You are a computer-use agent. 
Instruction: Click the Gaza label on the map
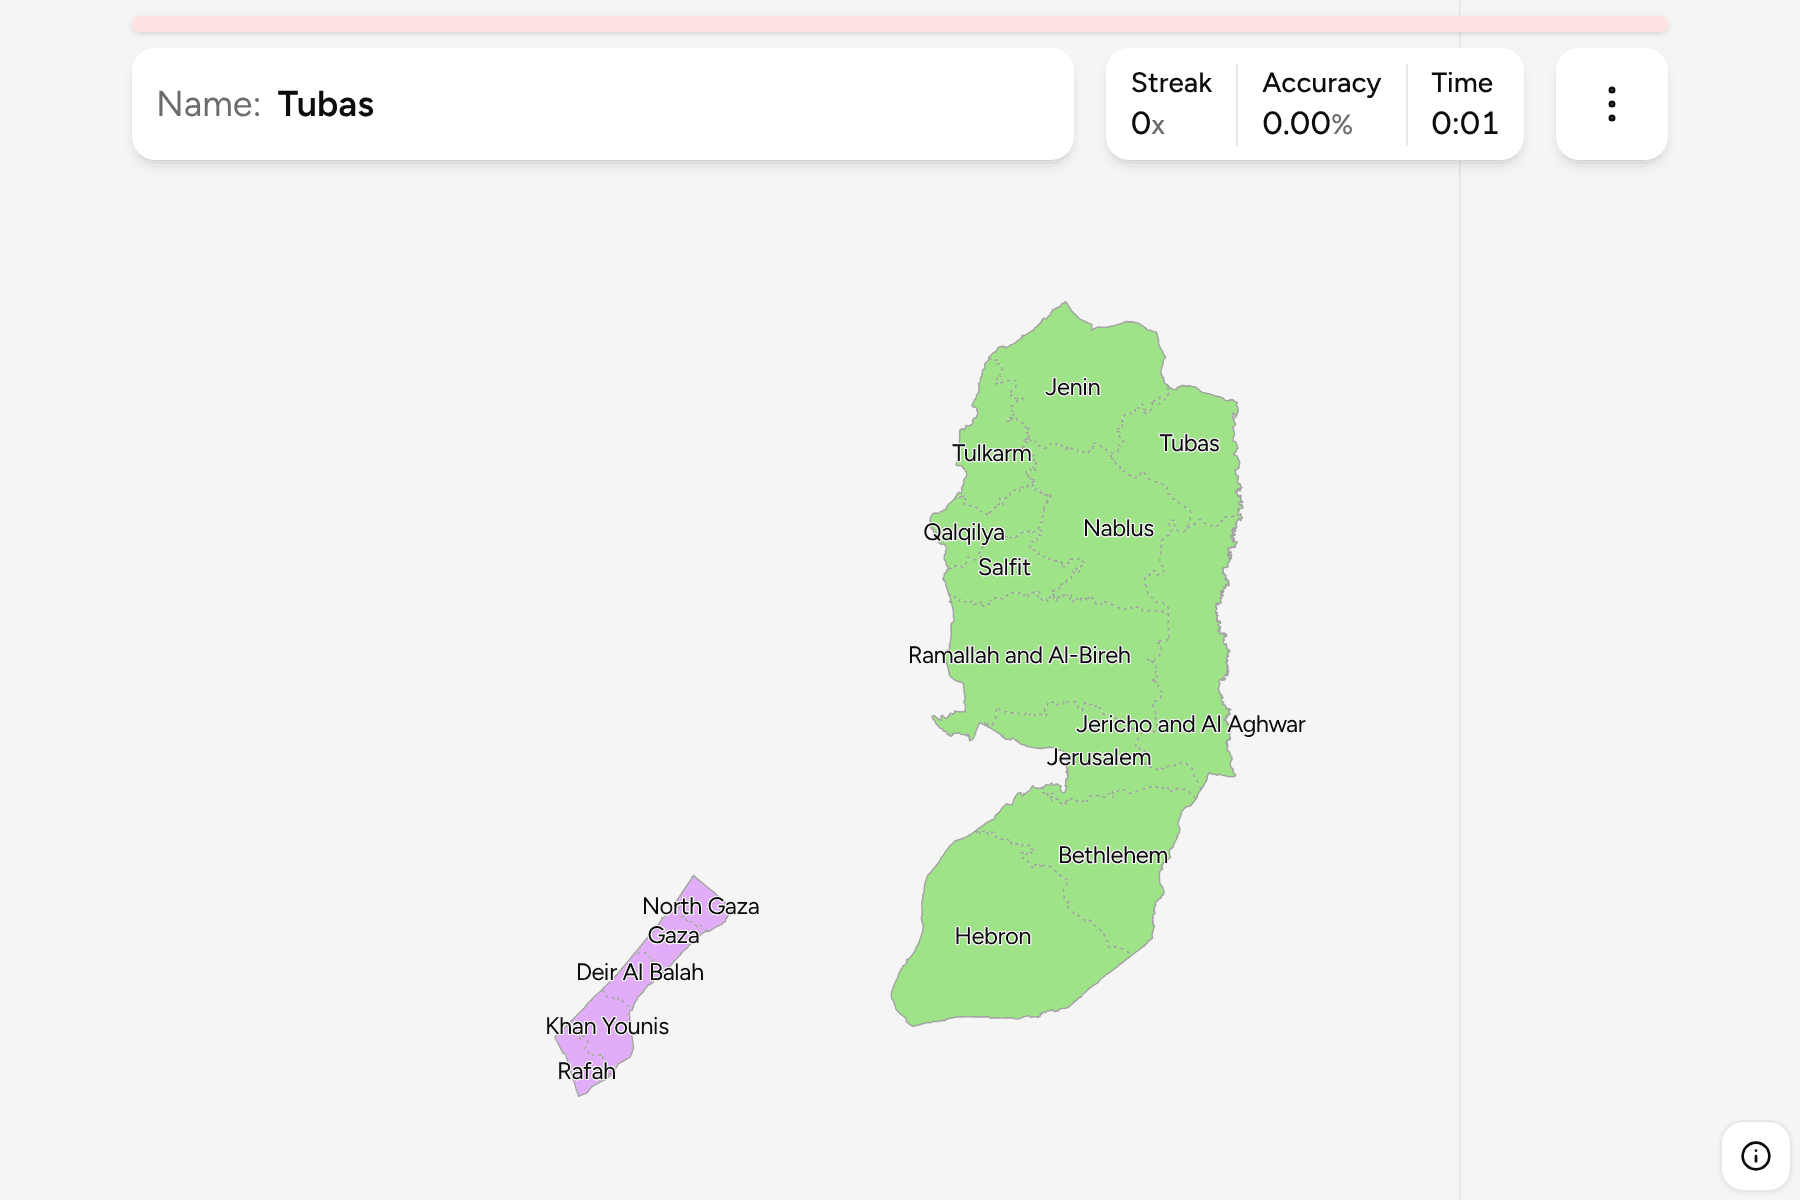[673, 935]
